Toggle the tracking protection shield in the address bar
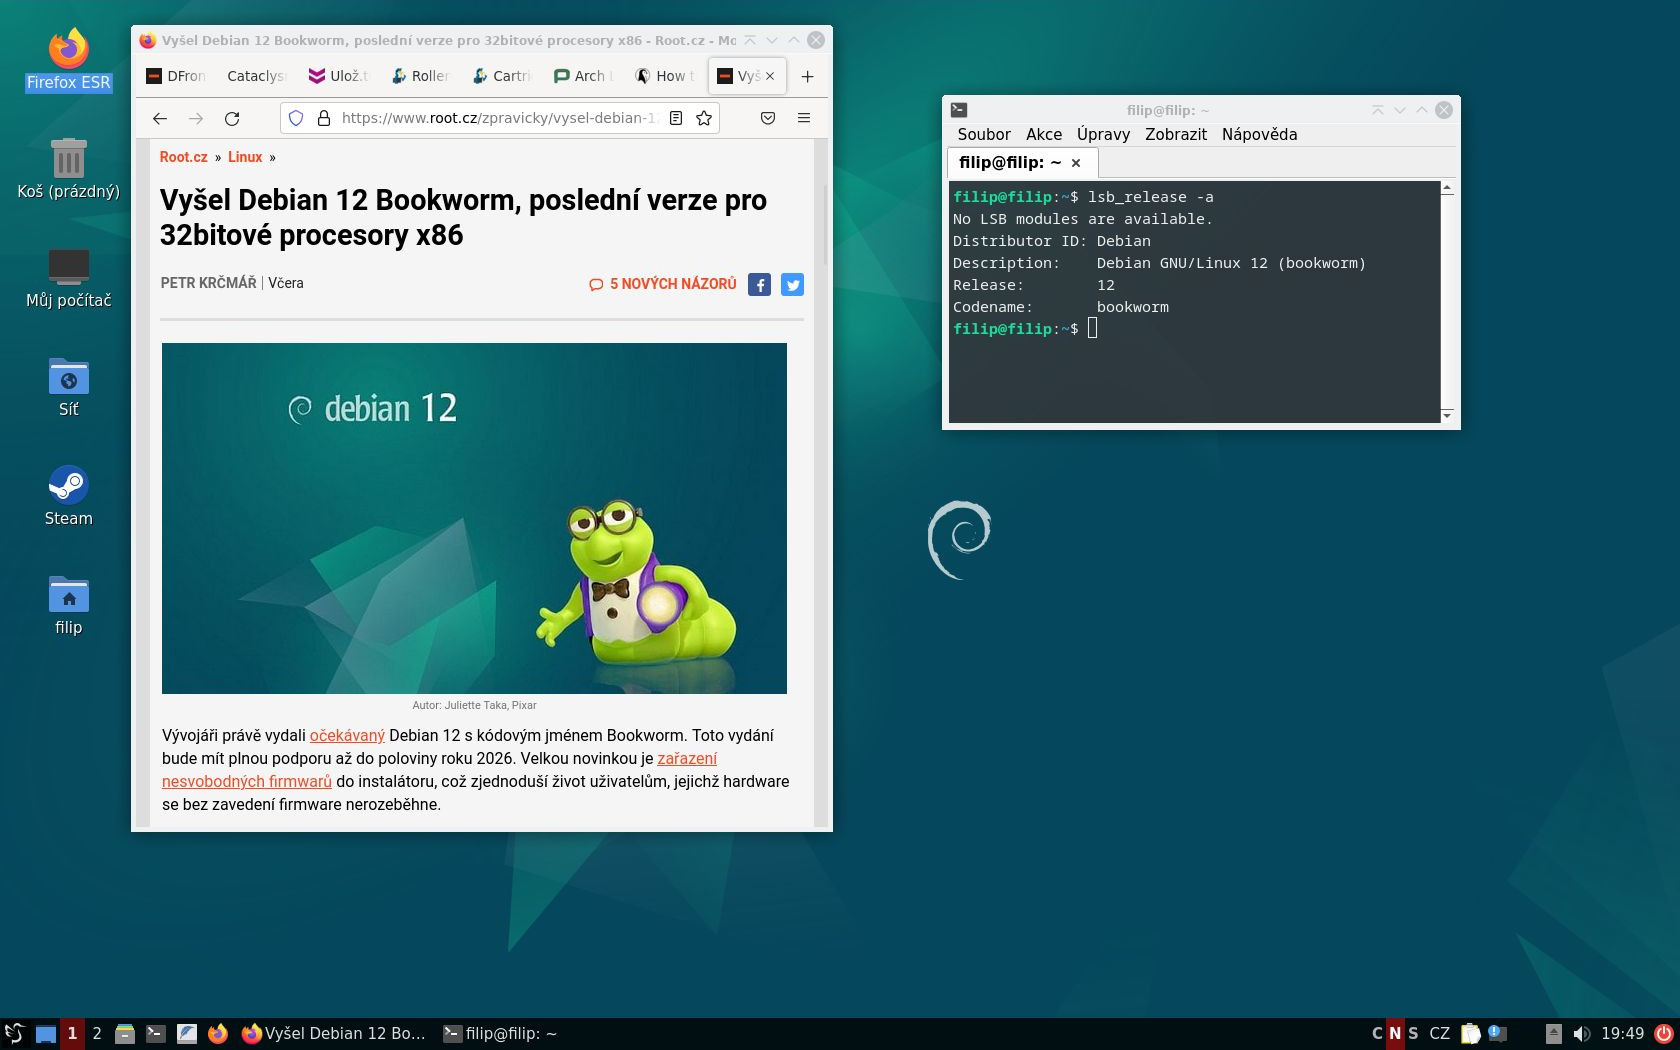 (x=296, y=118)
